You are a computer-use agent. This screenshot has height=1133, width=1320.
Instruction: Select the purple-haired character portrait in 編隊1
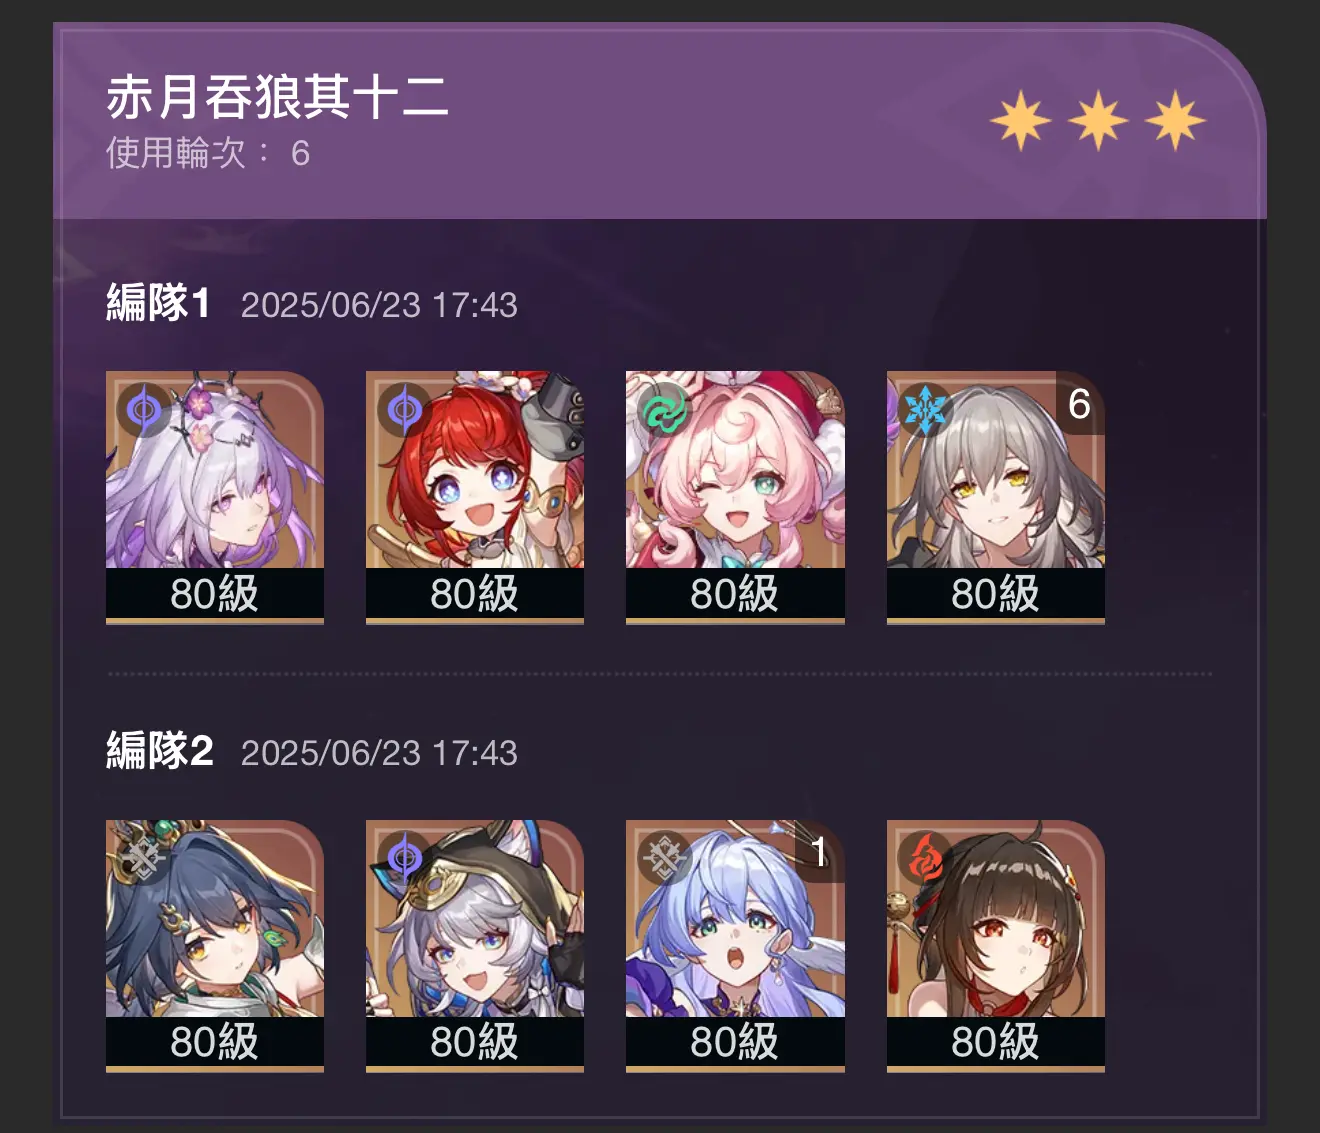click(x=215, y=497)
